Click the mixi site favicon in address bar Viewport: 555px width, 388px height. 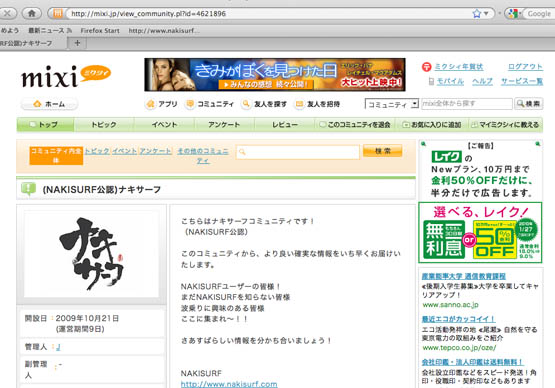click(x=57, y=13)
